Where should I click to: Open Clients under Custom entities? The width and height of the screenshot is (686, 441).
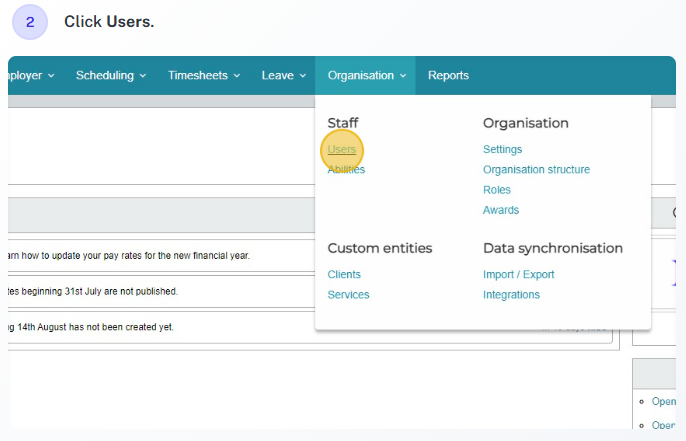pos(344,274)
